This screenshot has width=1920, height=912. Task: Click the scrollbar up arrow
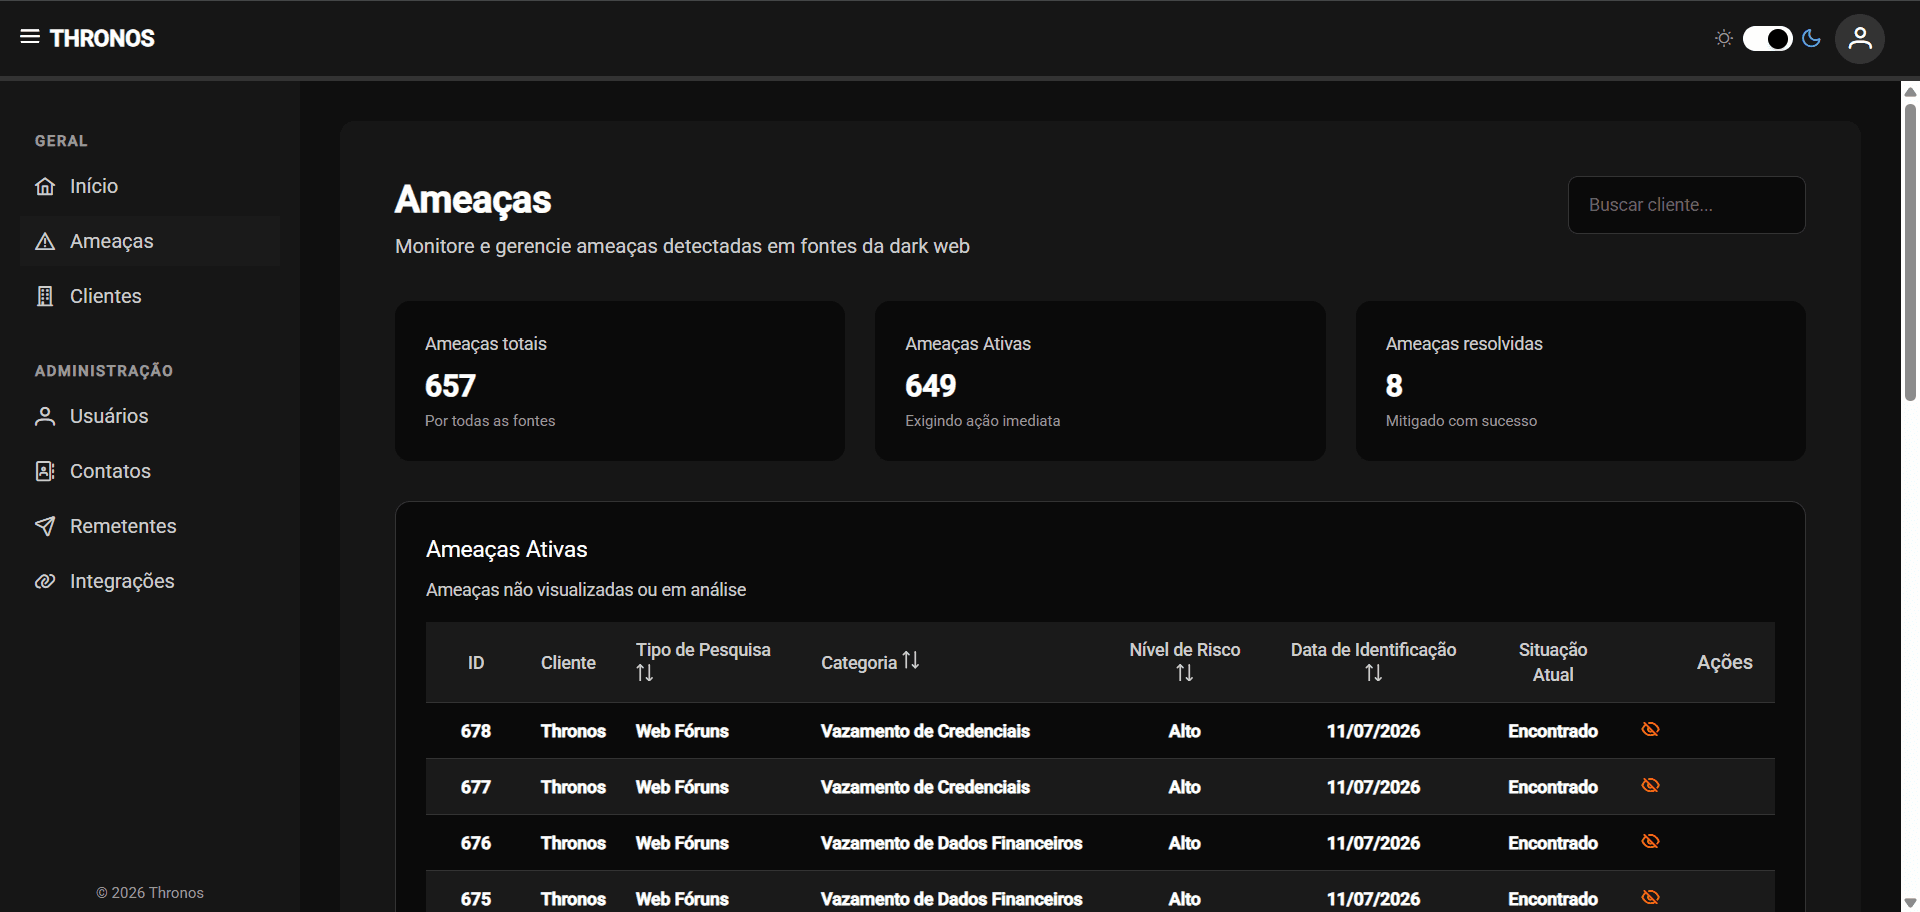(1910, 91)
